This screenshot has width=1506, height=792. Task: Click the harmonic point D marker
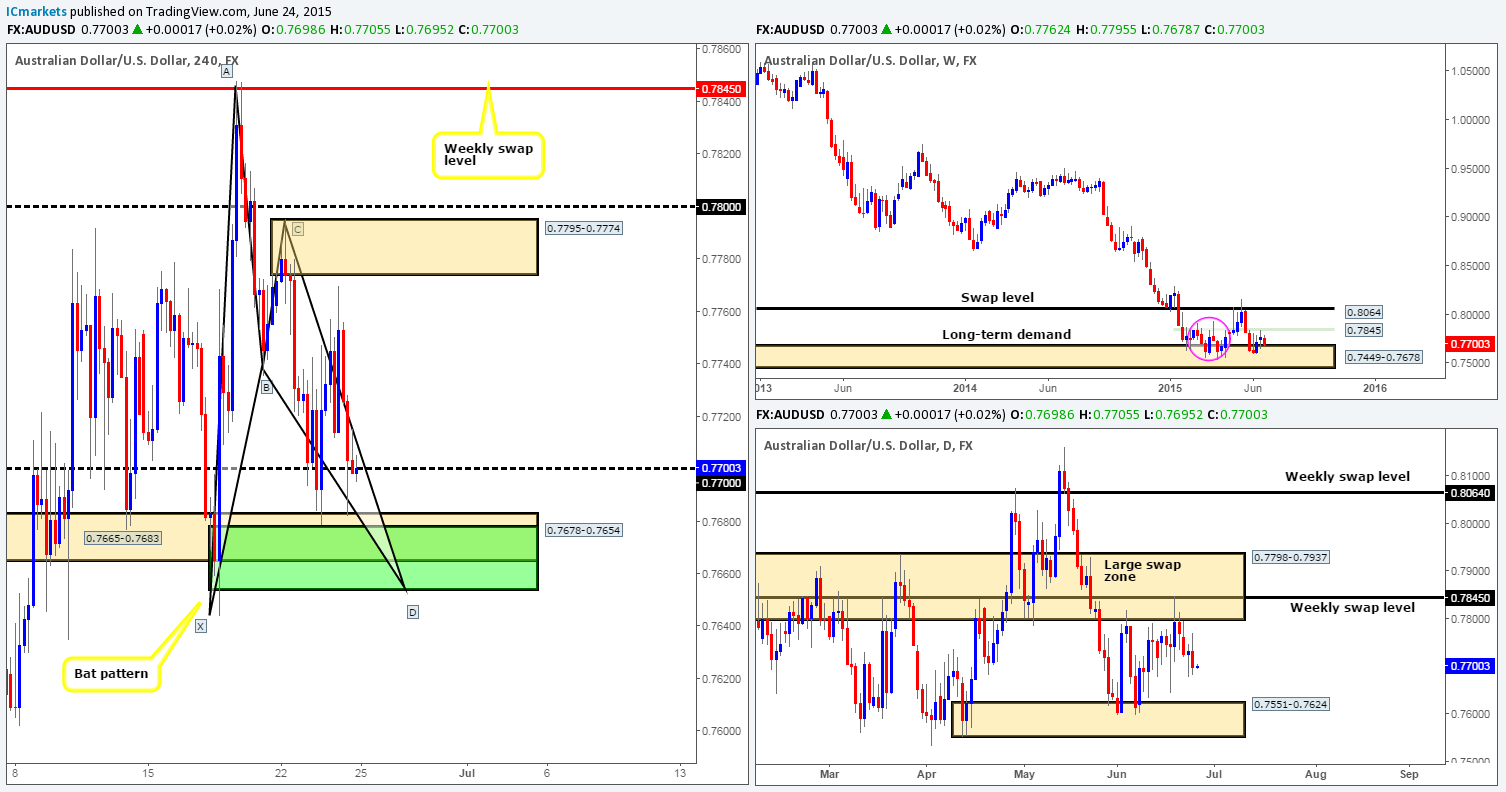412,611
